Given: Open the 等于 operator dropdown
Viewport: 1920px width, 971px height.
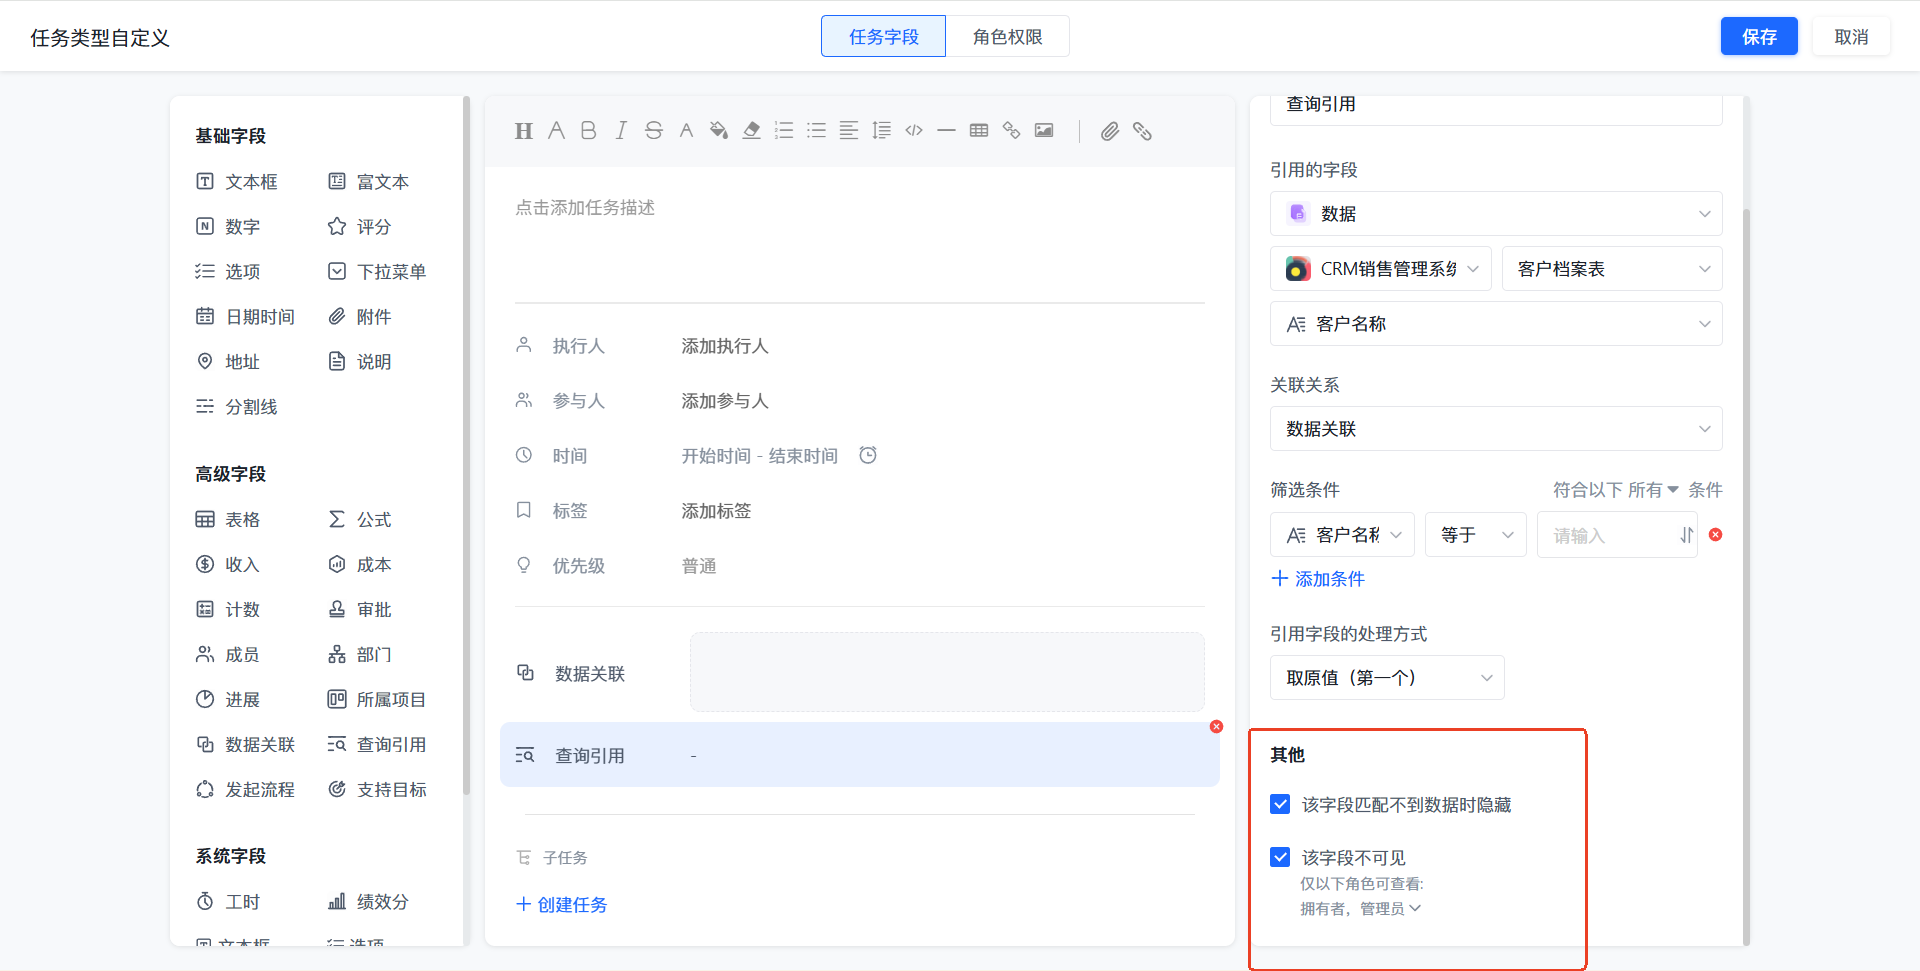Looking at the screenshot, I should 1476,535.
